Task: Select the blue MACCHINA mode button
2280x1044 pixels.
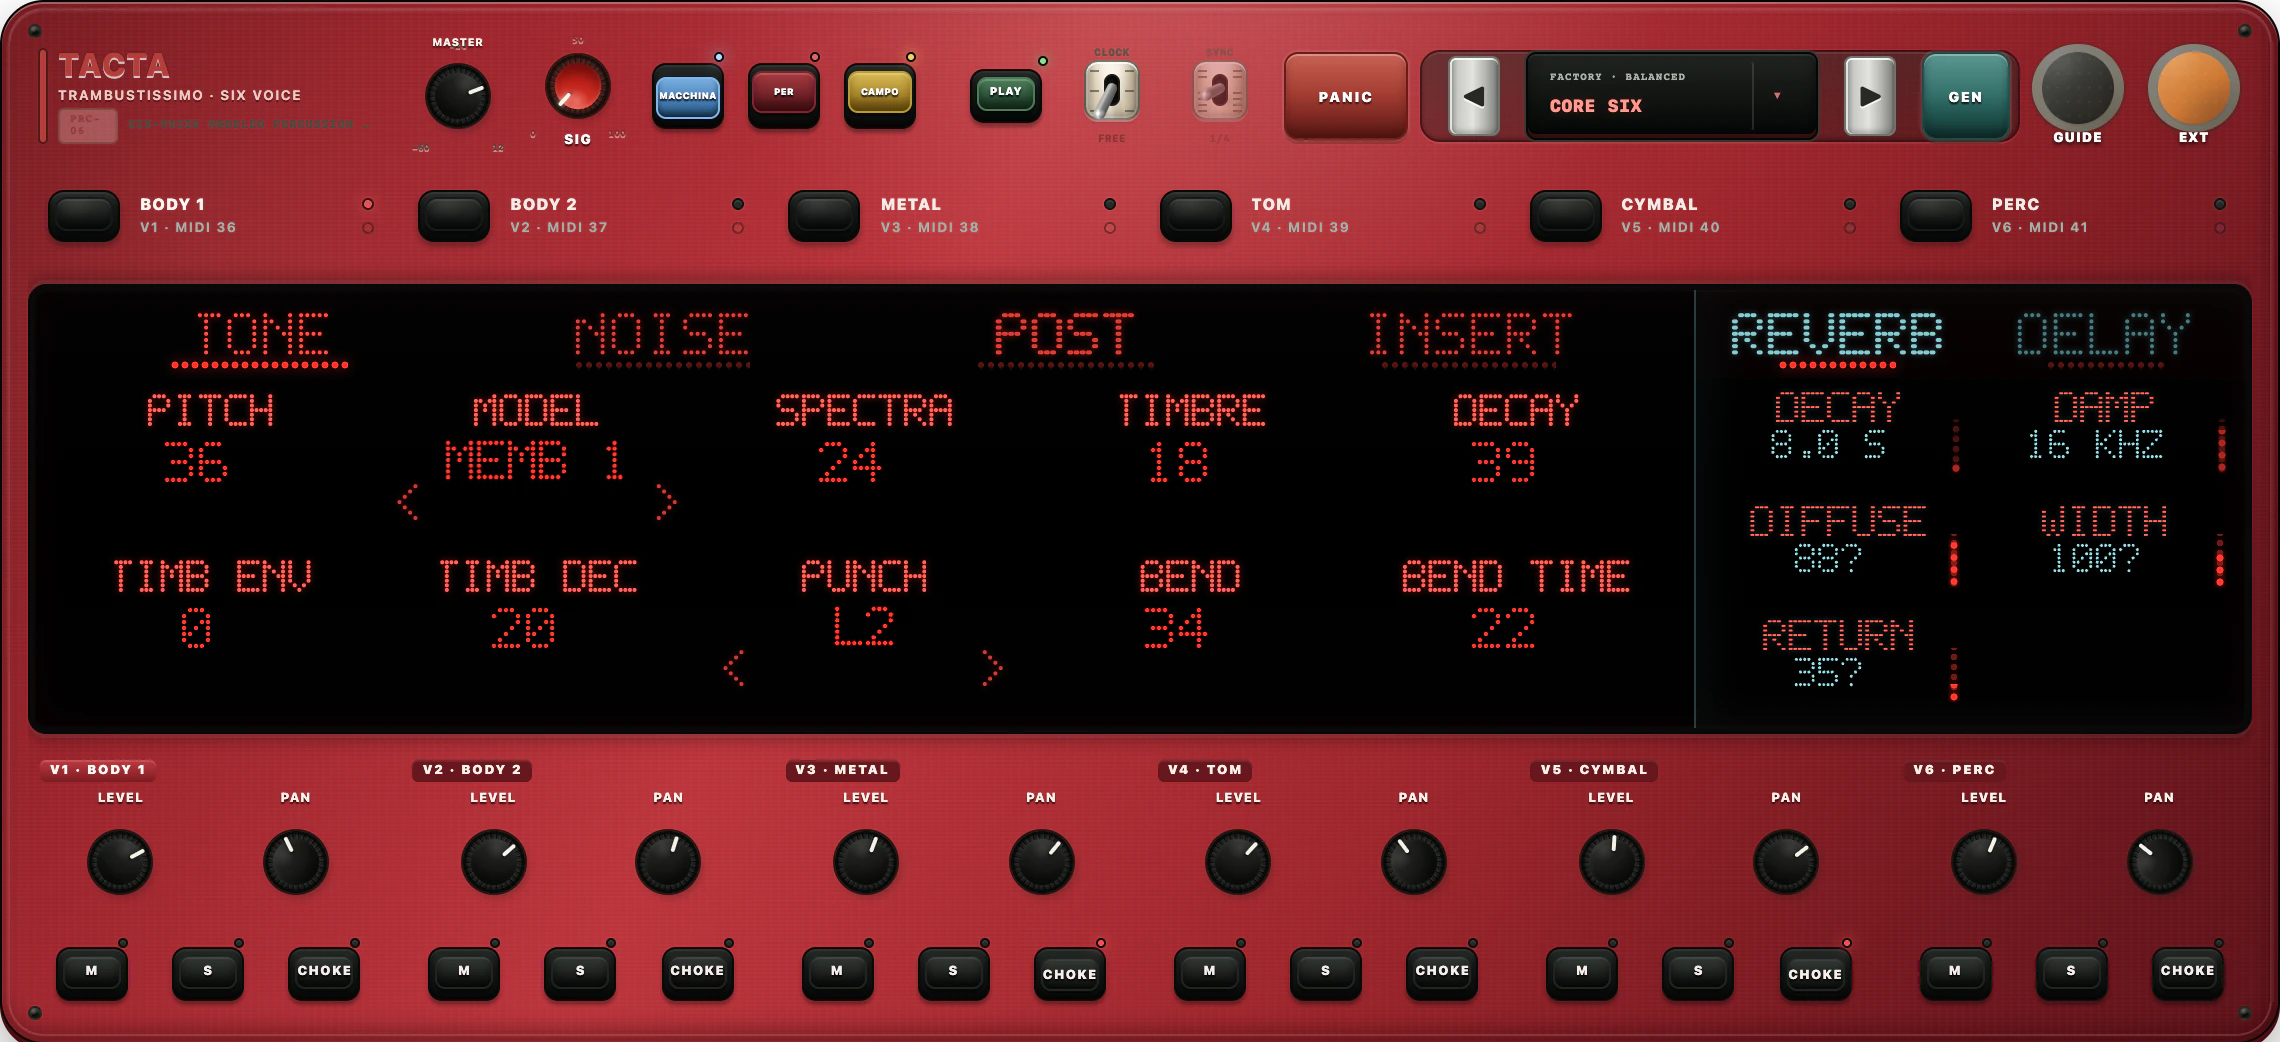Action: tap(687, 96)
